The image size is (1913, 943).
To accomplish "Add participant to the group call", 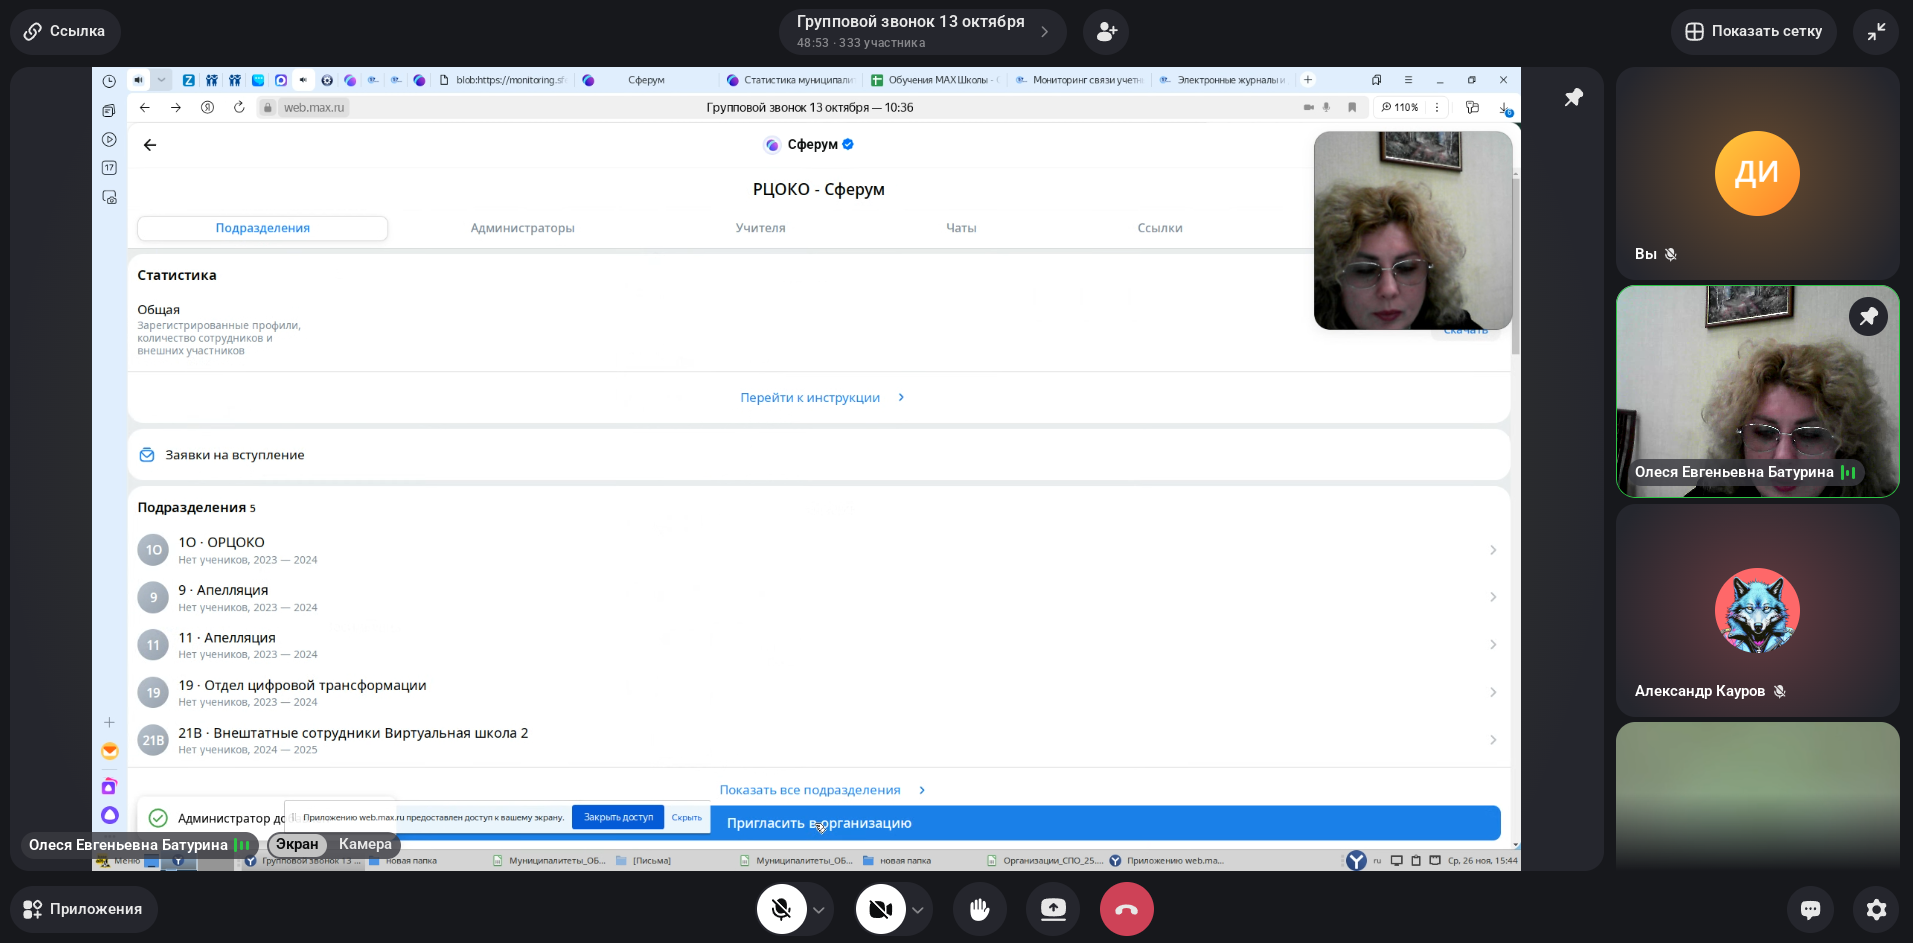I will [x=1106, y=32].
